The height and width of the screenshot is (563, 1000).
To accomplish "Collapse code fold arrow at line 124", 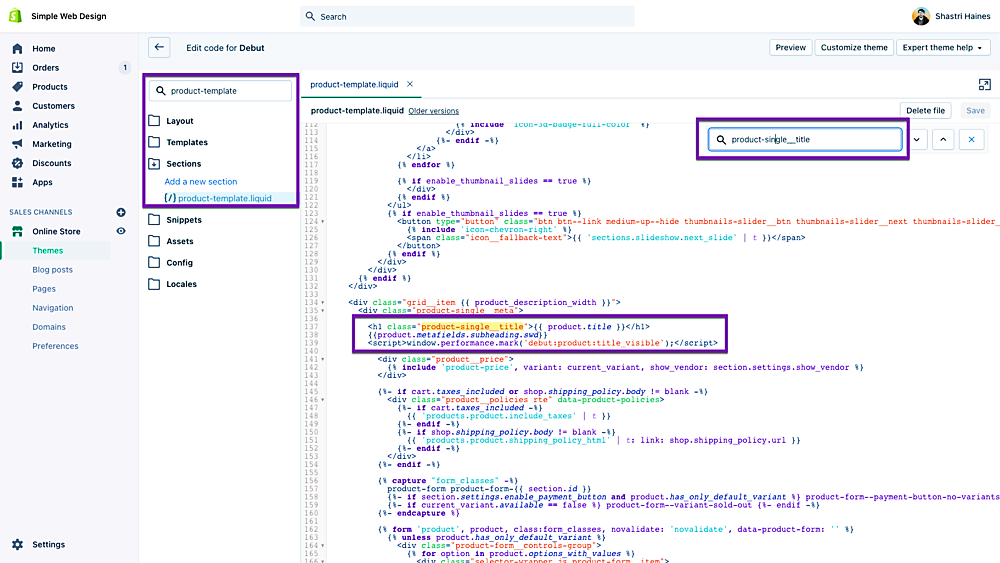I will [323, 222].
